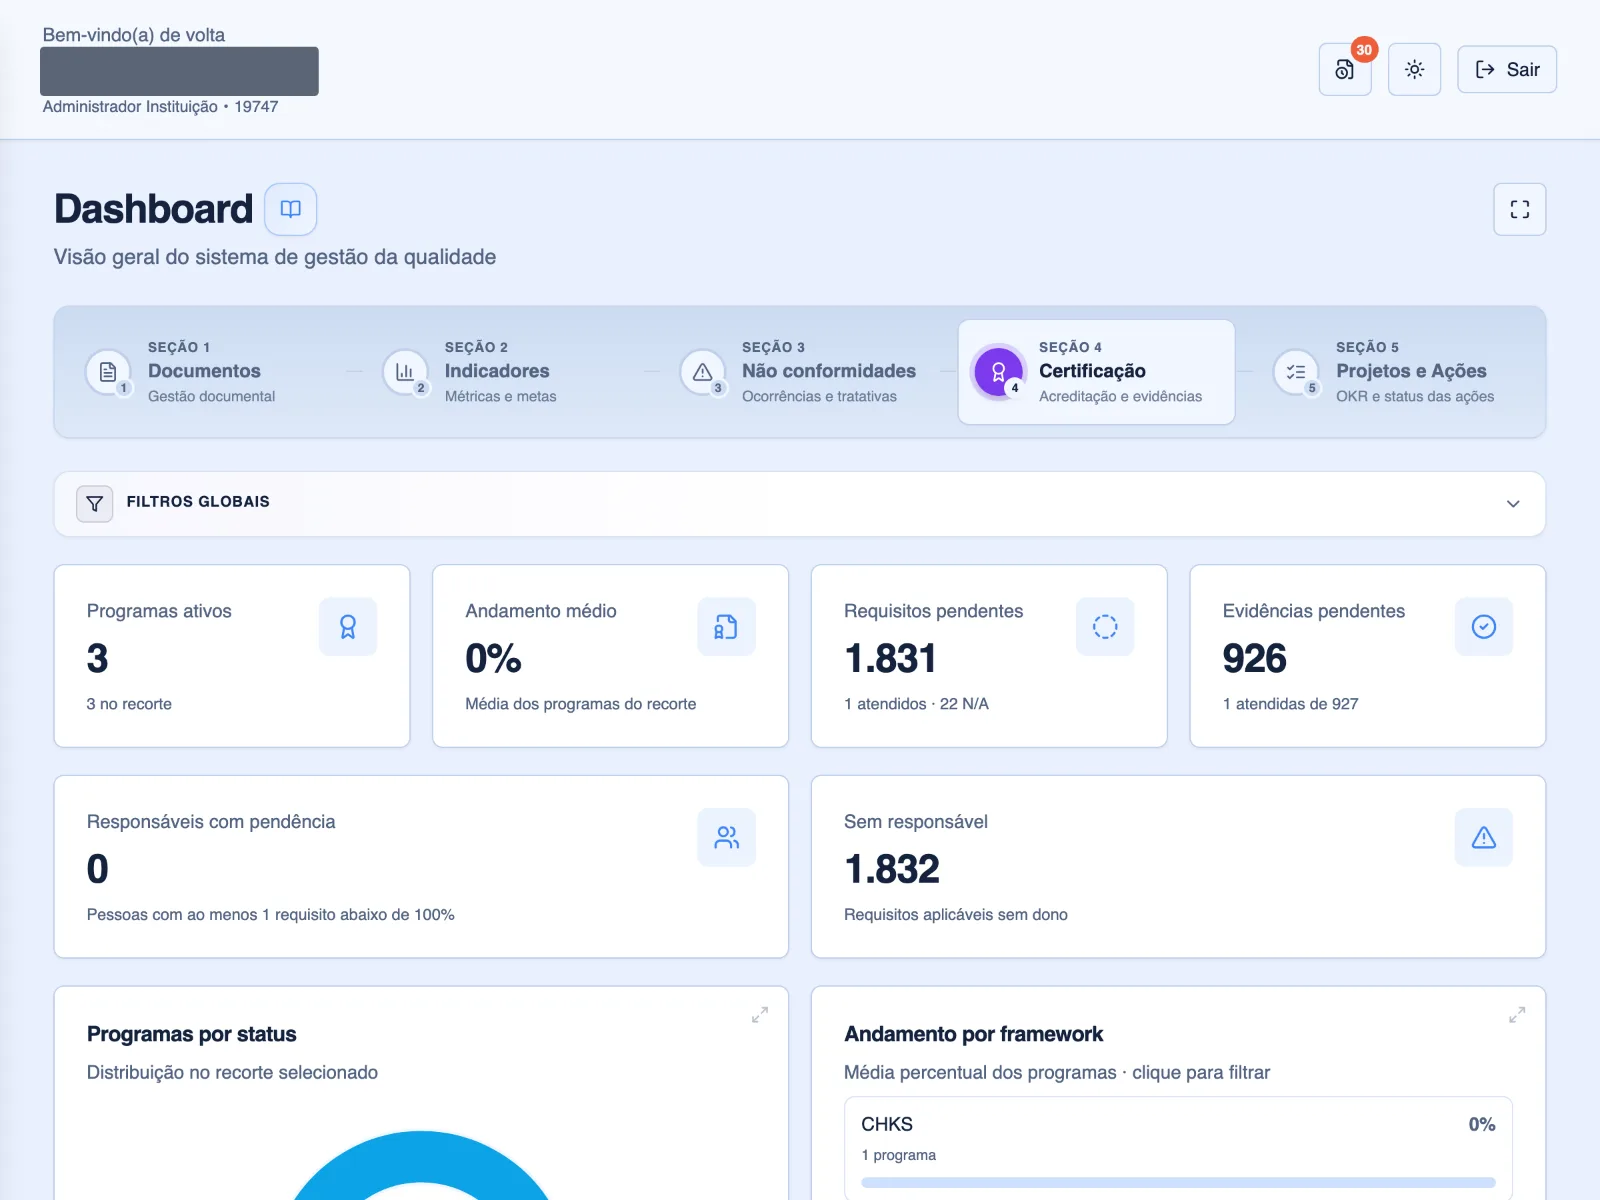The image size is (1600, 1200).
Task: Click the Sair logout button
Action: tap(1507, 69)
